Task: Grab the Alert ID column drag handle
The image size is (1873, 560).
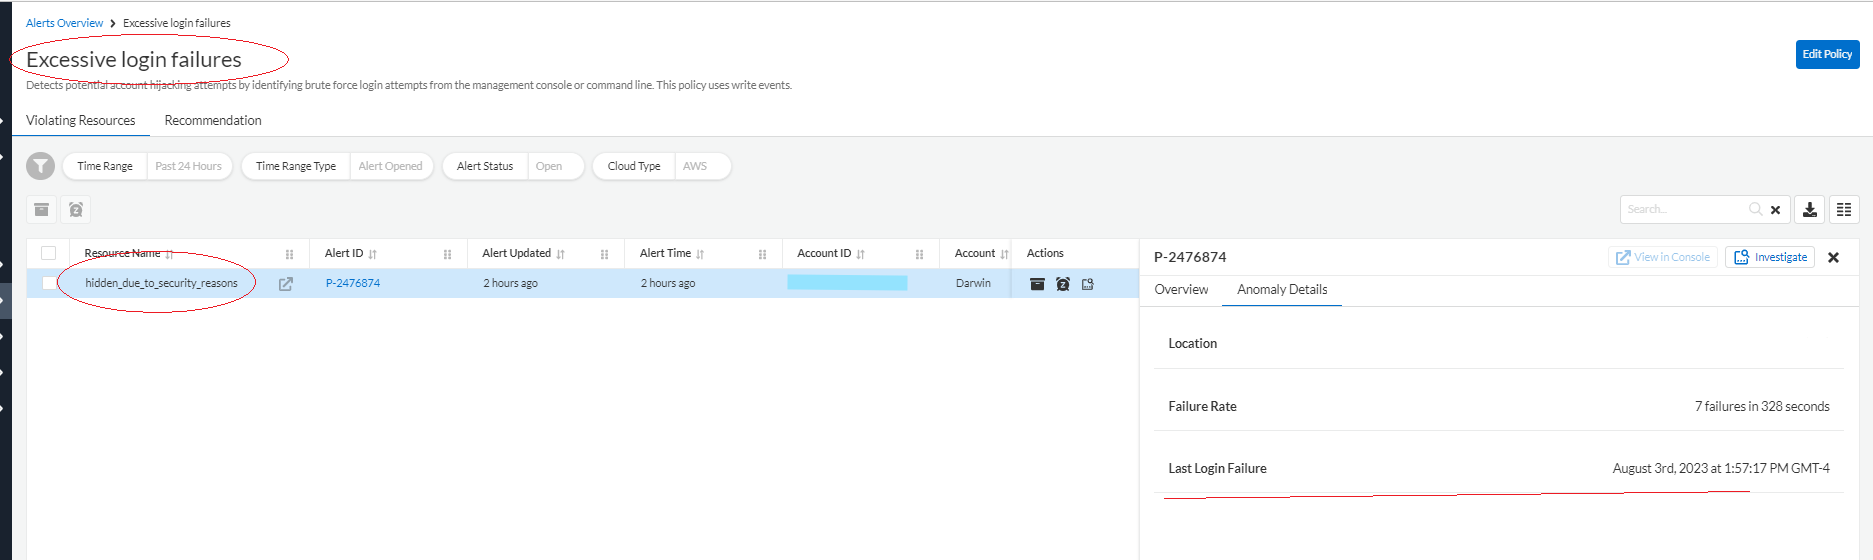Action: pos(447,254)
